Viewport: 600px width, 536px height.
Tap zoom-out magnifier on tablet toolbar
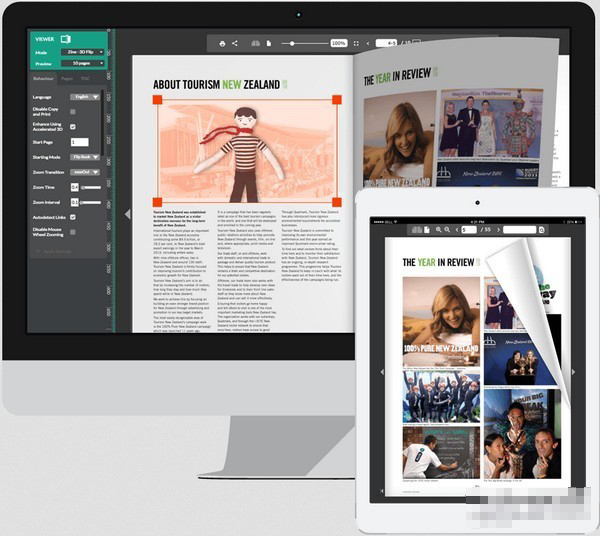coord(447,230)
